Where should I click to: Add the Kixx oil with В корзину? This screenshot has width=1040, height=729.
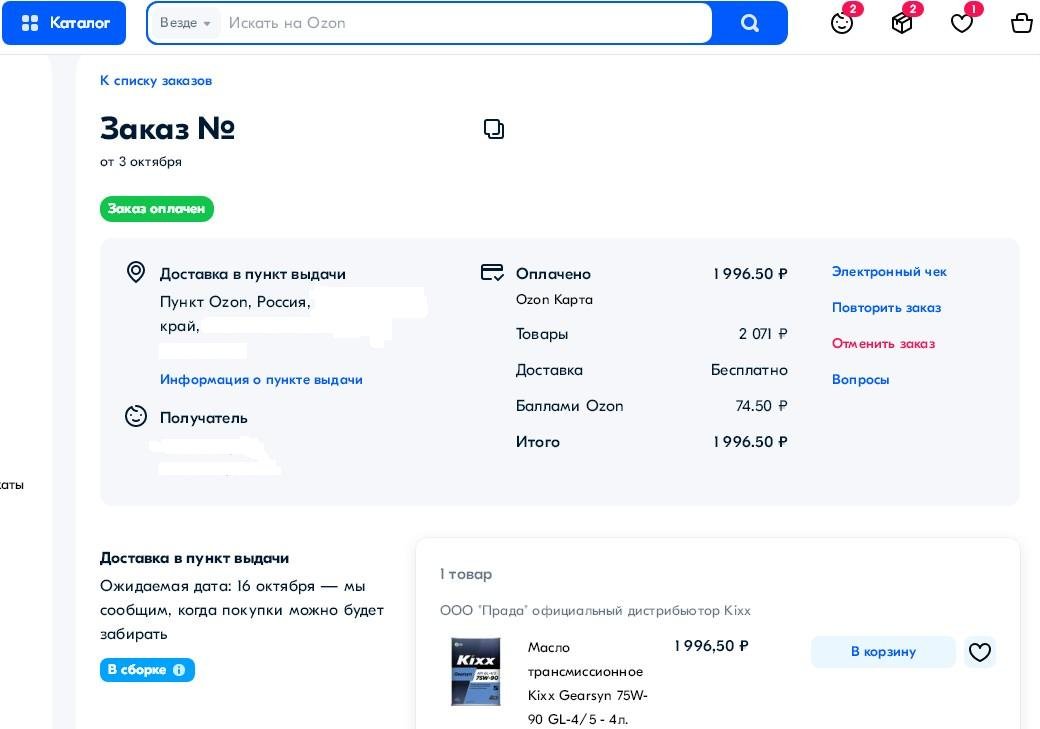point(883,652)
